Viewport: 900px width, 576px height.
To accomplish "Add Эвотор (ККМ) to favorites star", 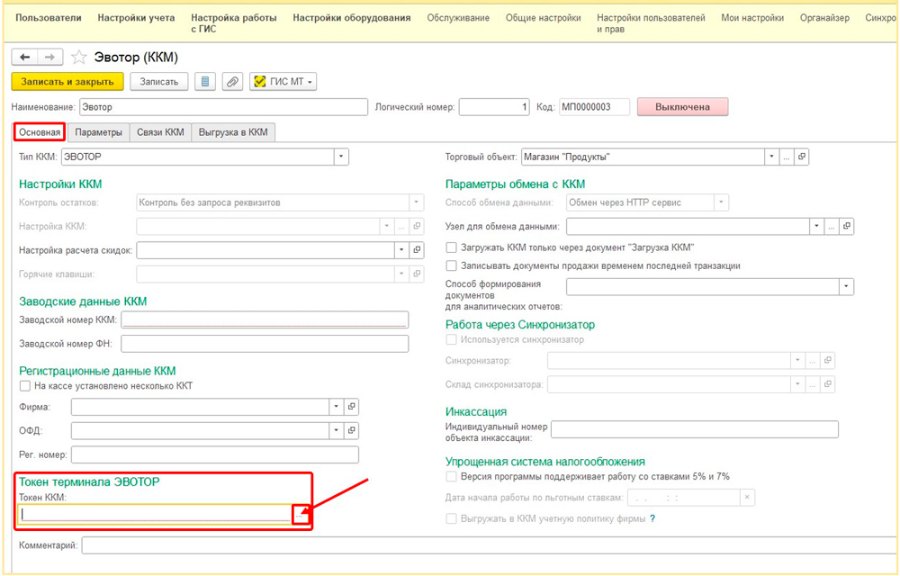I will [x=79, y=57].
